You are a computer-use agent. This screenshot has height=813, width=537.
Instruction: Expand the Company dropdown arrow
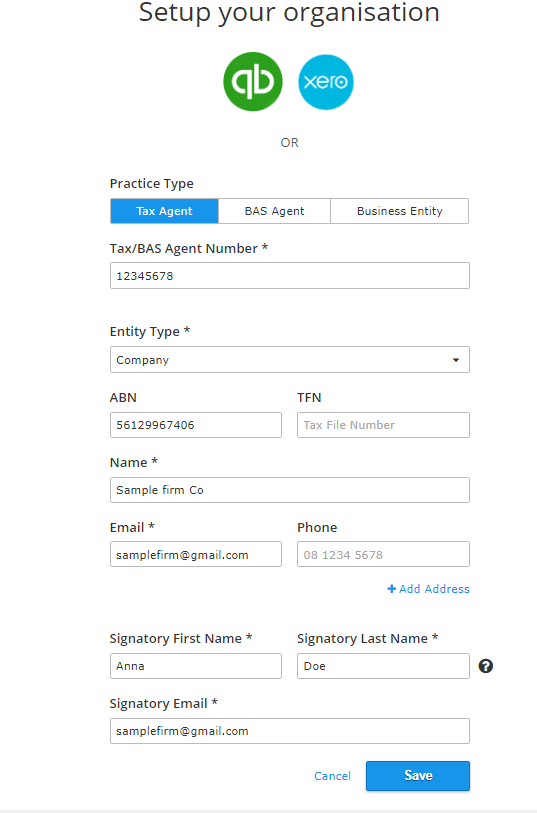pyautogui.click(x=456, y=360)
